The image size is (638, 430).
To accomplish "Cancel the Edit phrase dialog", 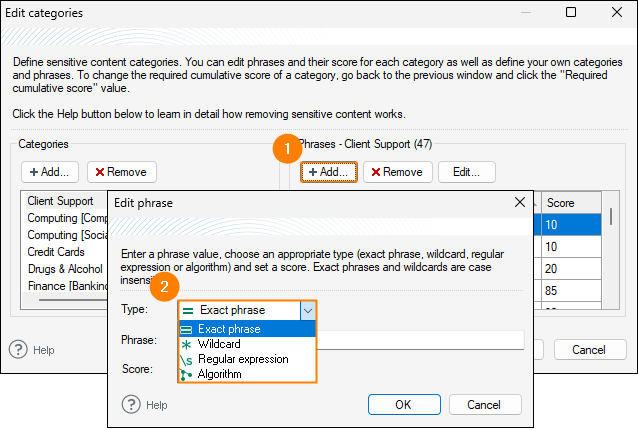I will [x=485, y=404].
